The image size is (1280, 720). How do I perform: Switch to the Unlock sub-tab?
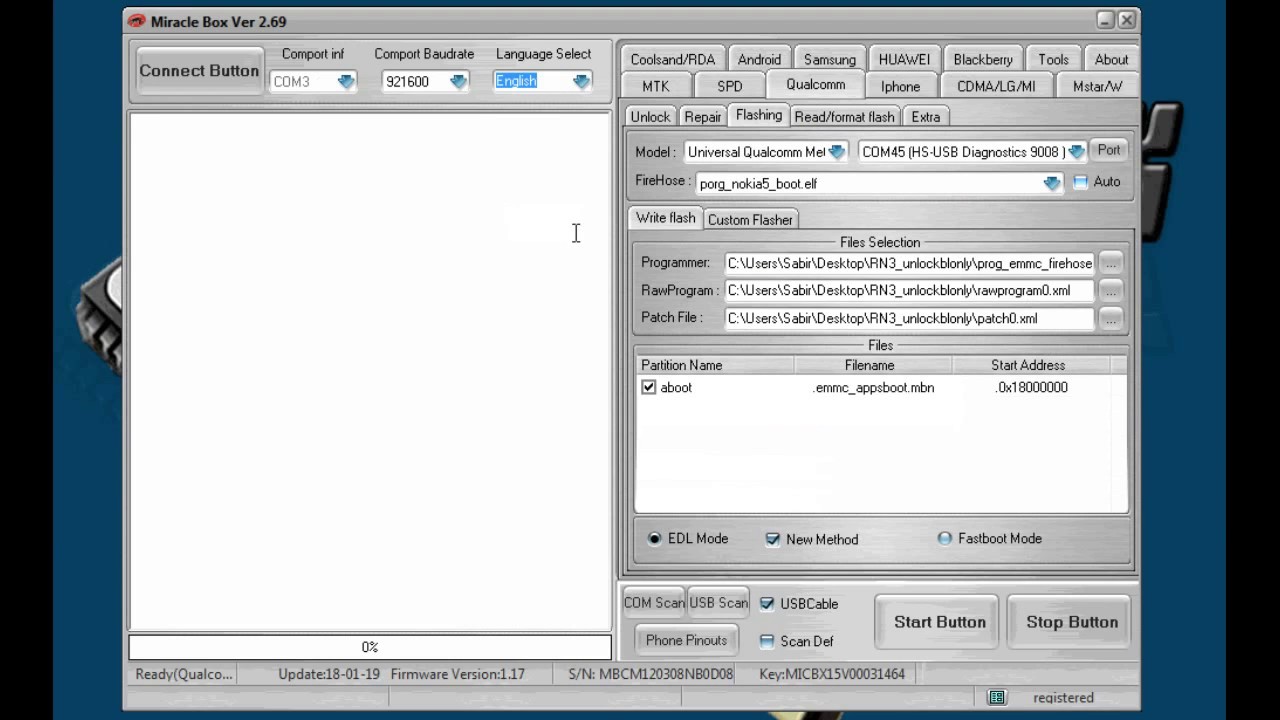pyautogui.click(x=650, y=117)
